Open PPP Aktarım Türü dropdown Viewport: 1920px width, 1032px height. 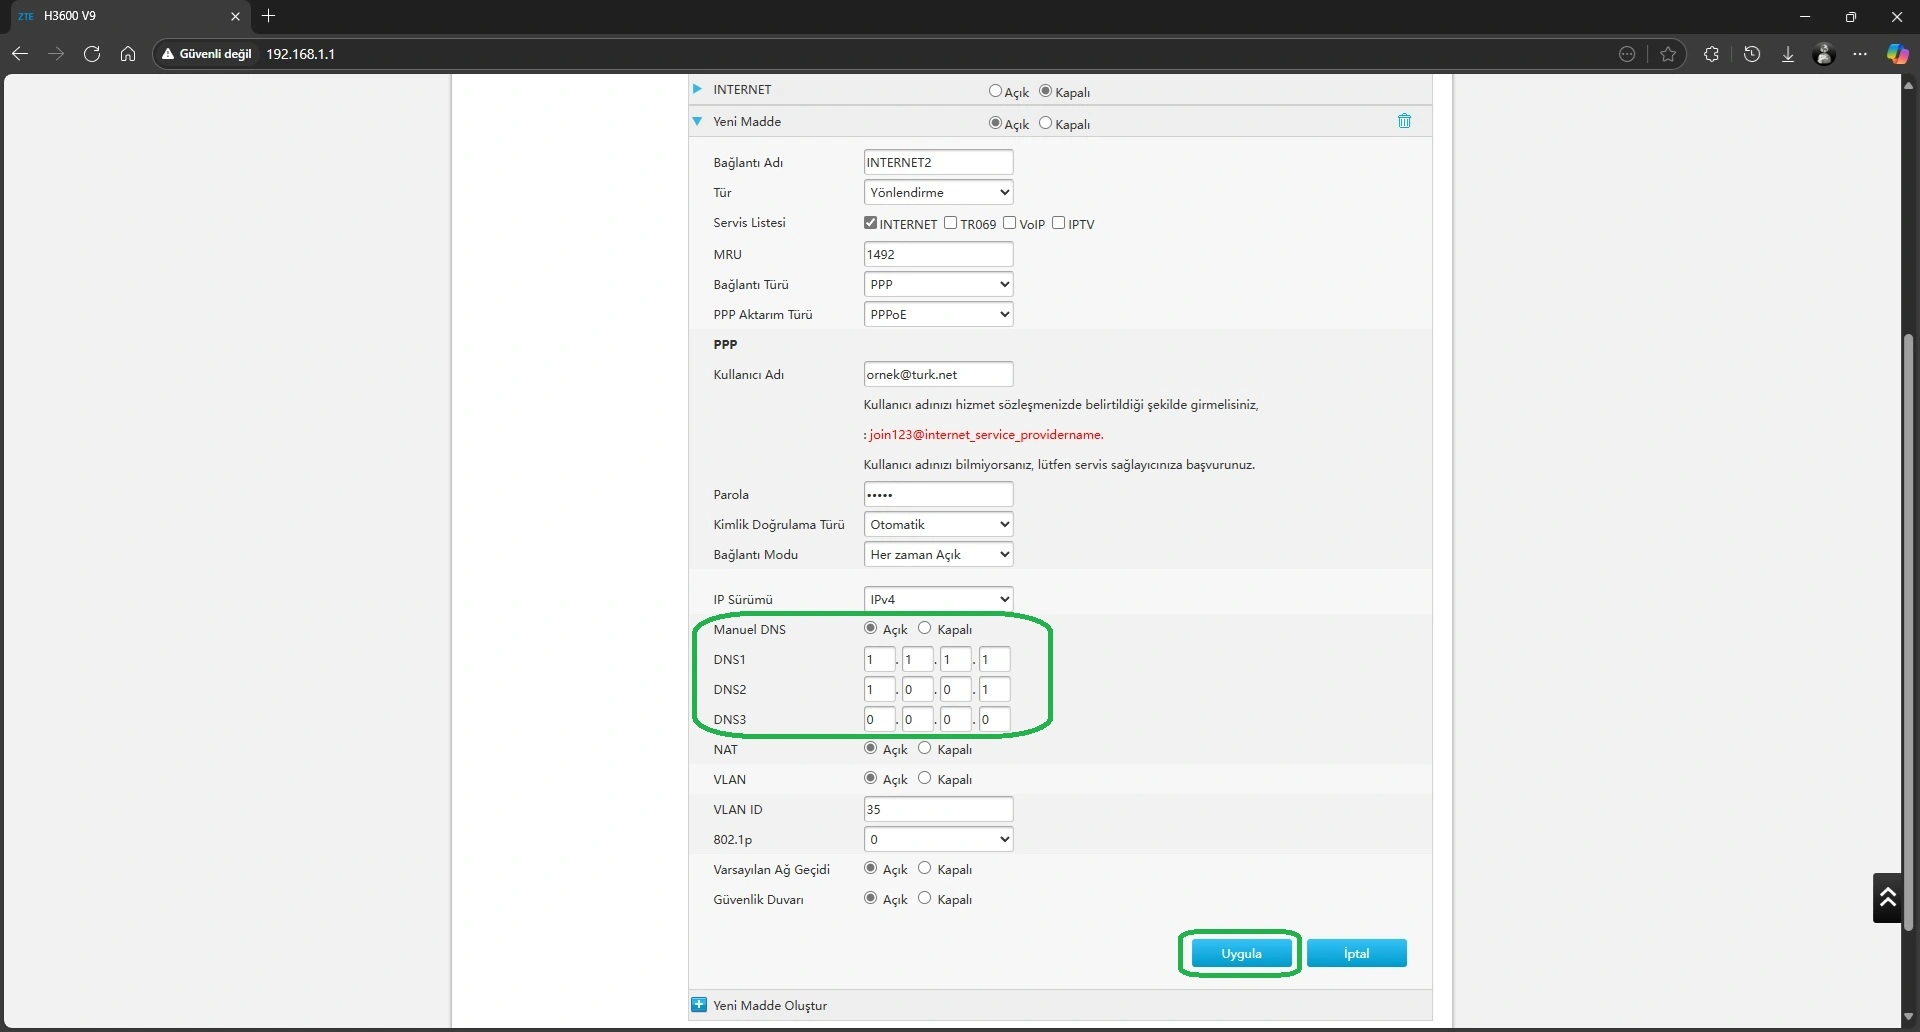(x=938, y=314)
